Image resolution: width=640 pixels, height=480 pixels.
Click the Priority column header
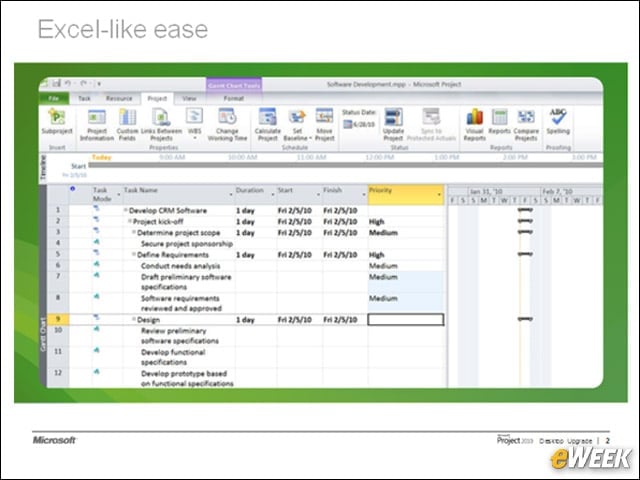pos(405,194)
